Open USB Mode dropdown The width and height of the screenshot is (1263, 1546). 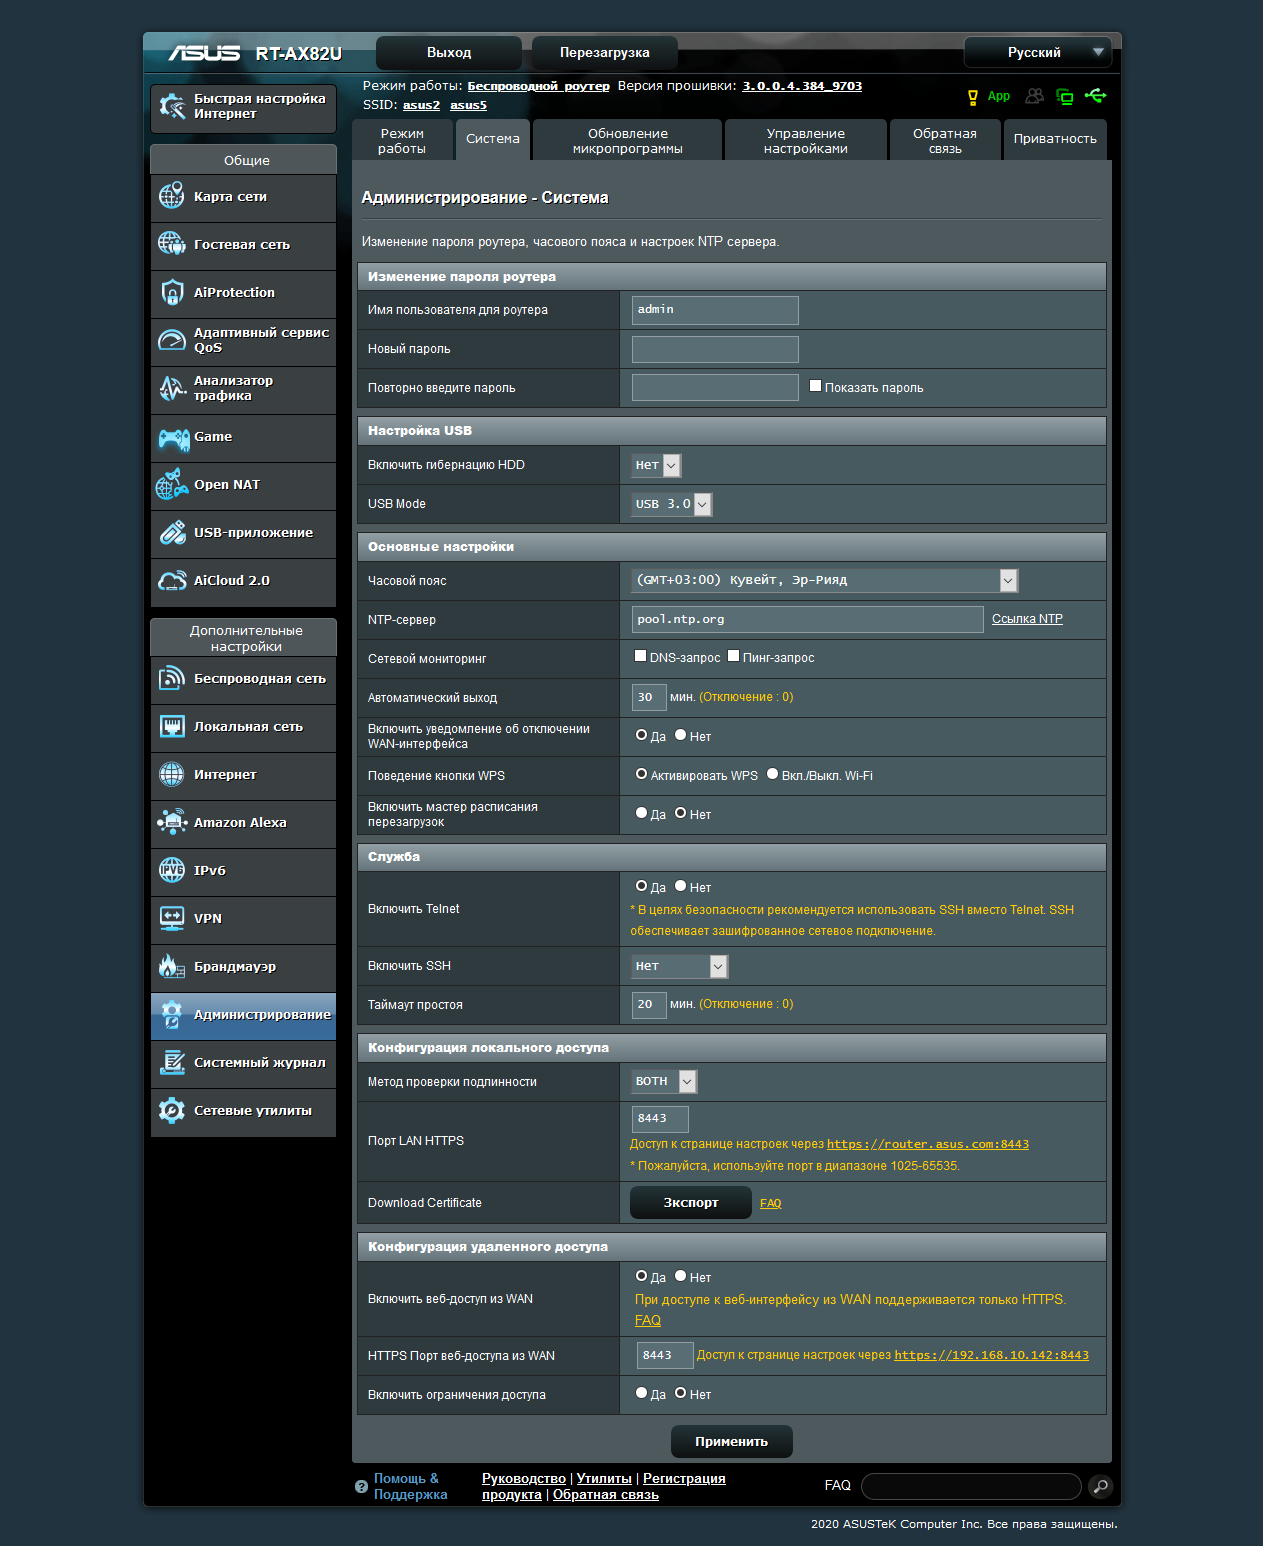(x=671, y=504)
